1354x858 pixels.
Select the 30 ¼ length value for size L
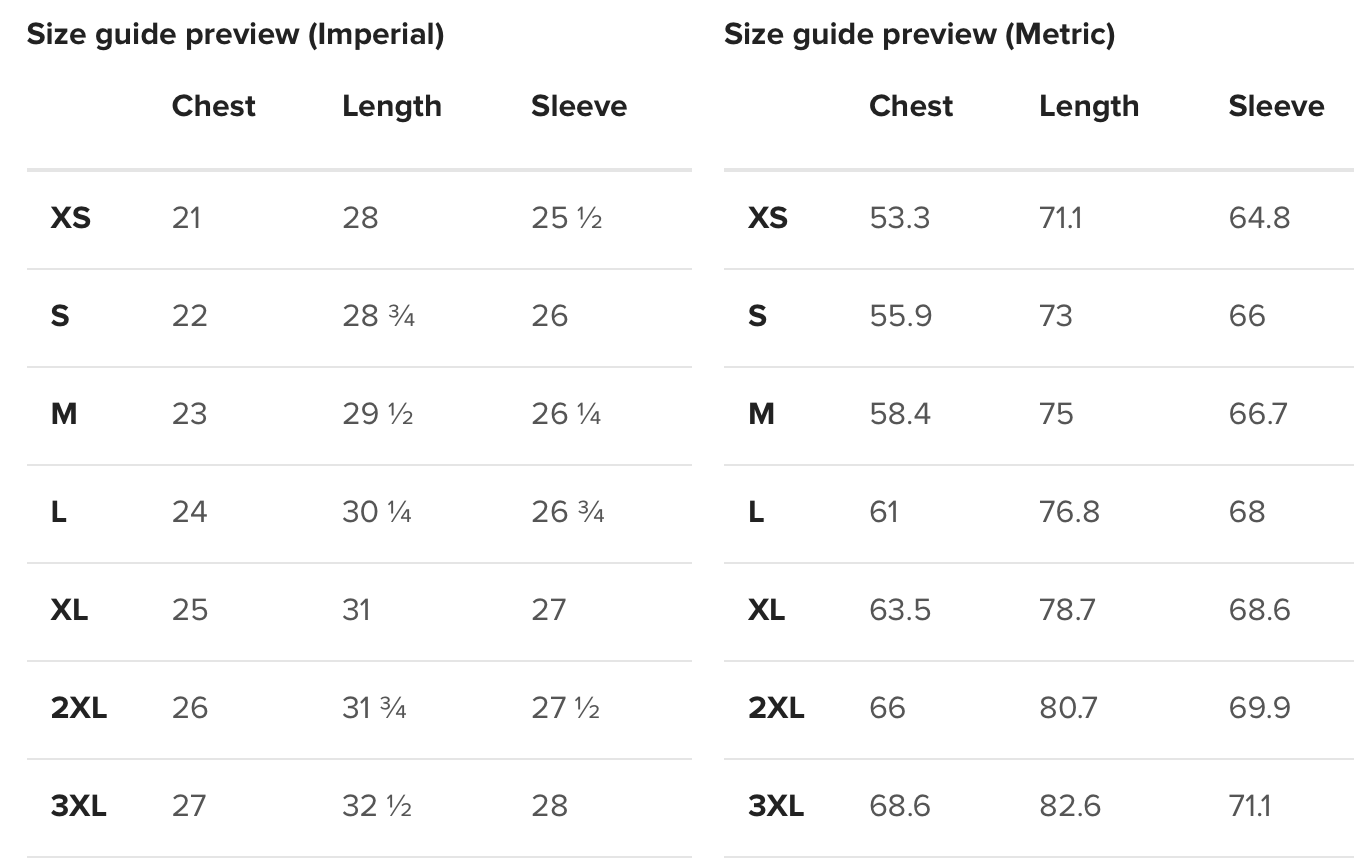click(x=376, y=512)
